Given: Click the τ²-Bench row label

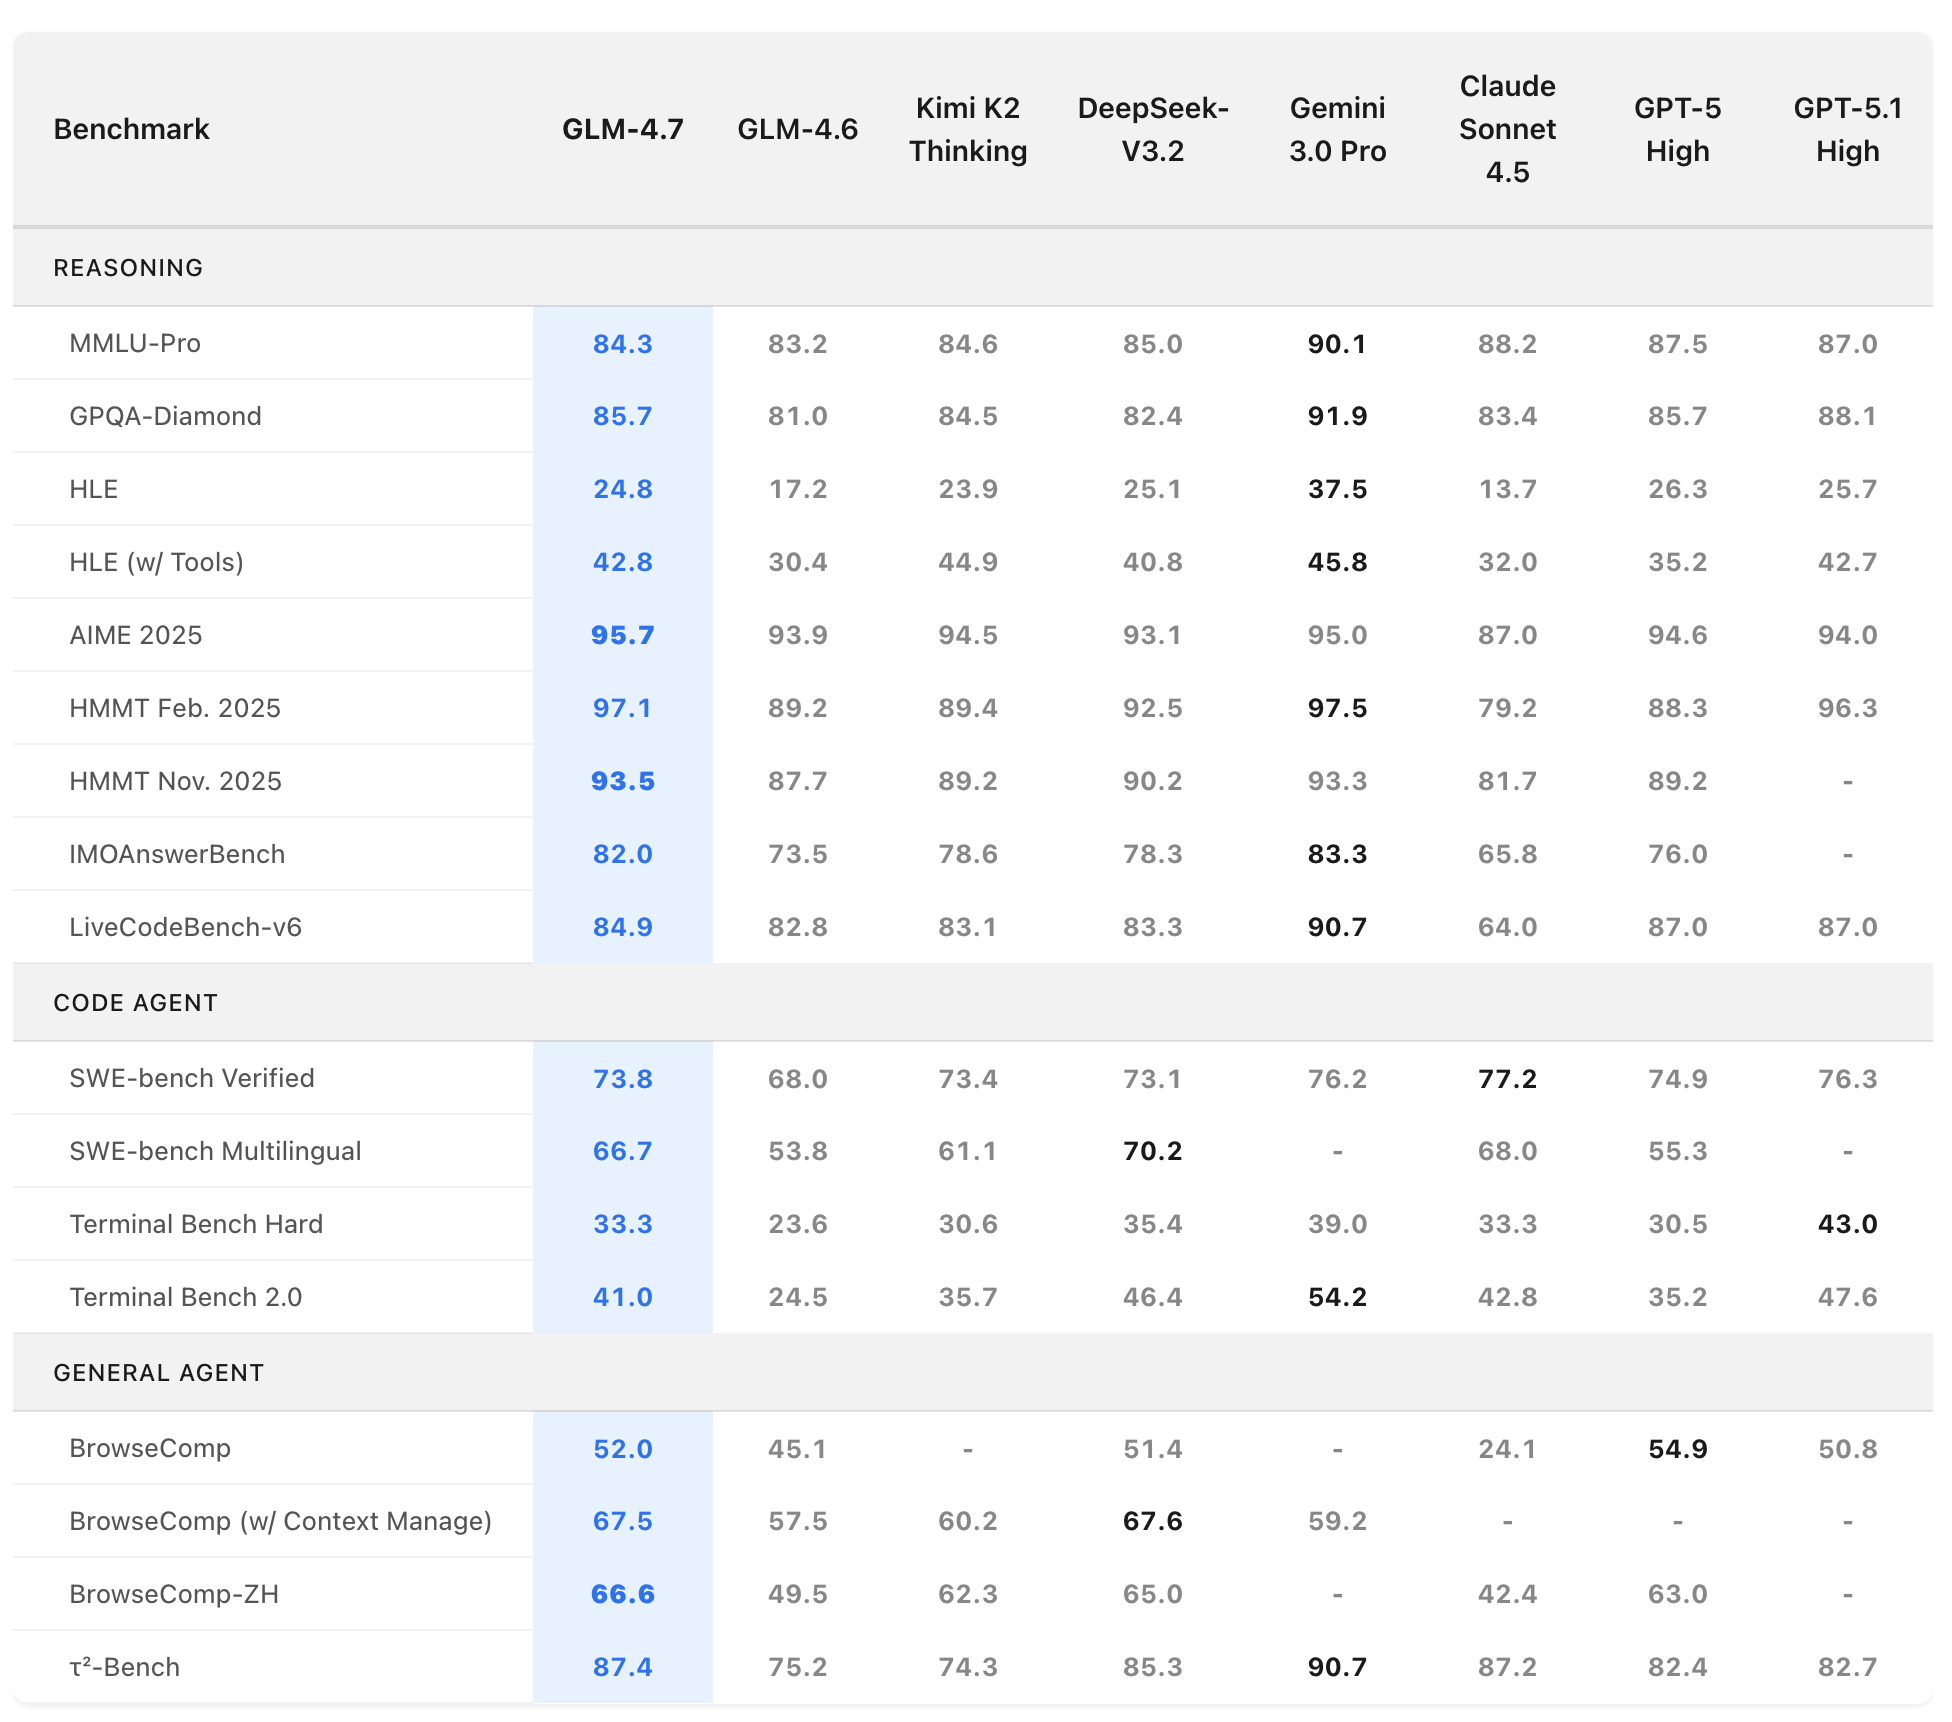Looking at the screenshot, I should click(x=124, y=1667).
